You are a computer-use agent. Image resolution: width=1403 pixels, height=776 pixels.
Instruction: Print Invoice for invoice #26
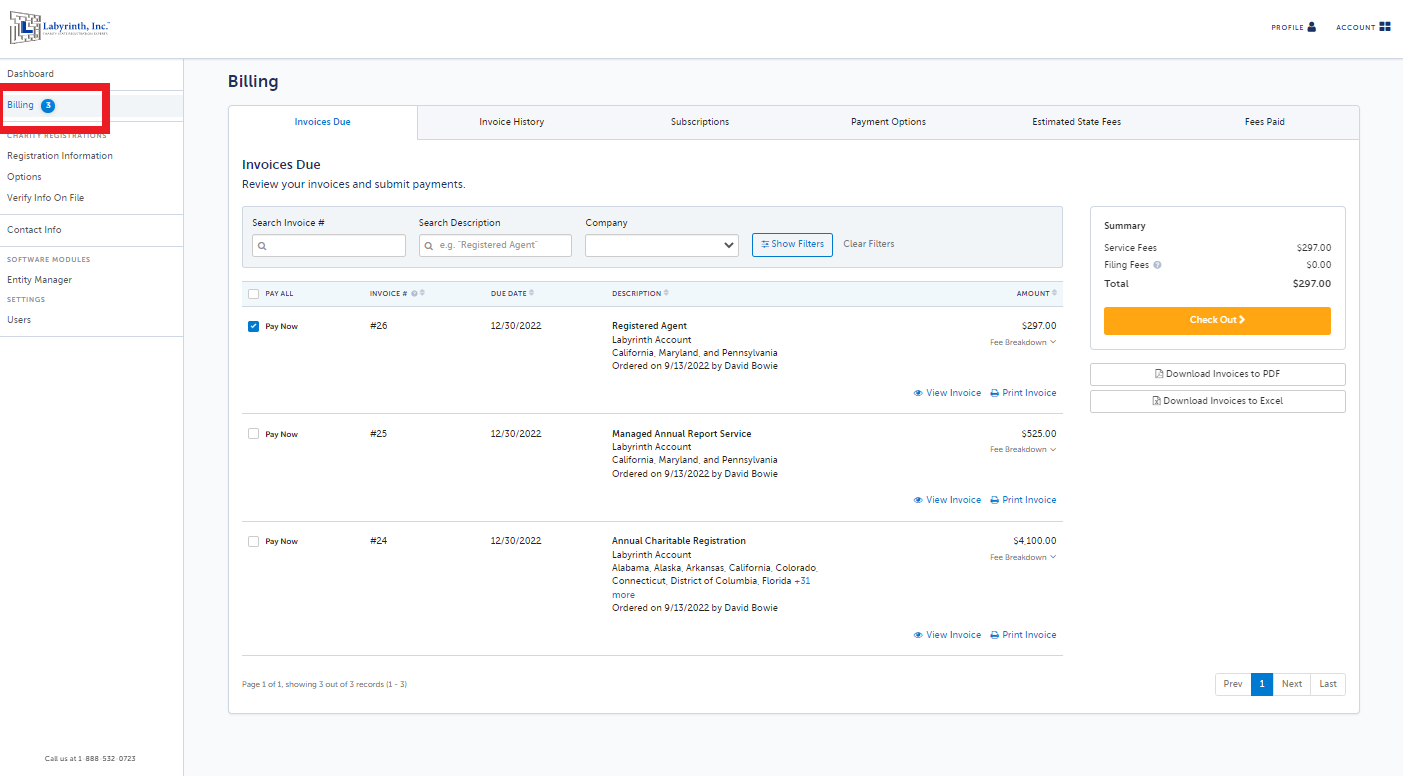coord(1023,393)
